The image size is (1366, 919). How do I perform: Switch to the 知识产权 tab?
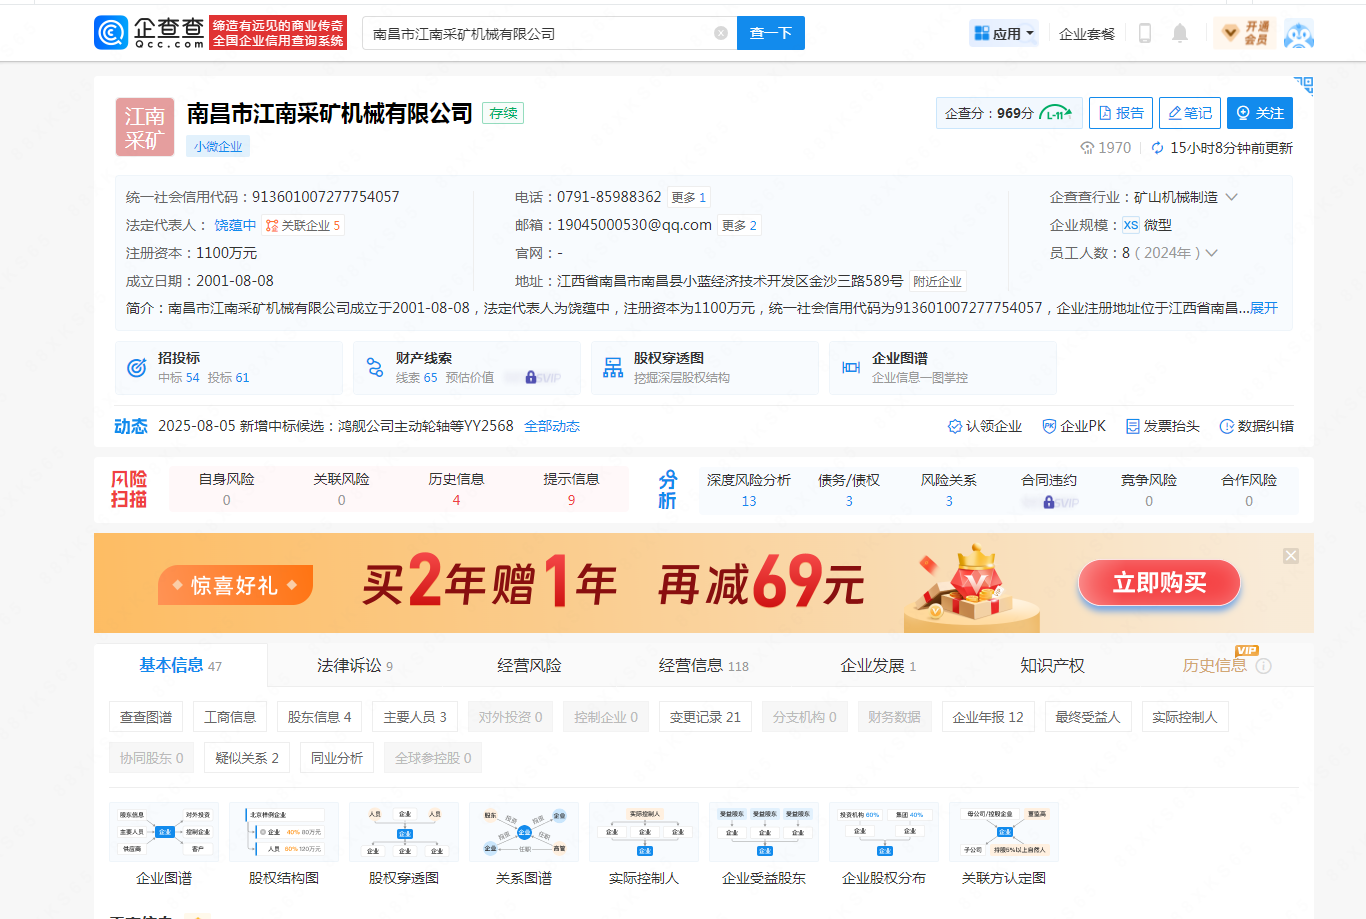[x=1052, y=666]
